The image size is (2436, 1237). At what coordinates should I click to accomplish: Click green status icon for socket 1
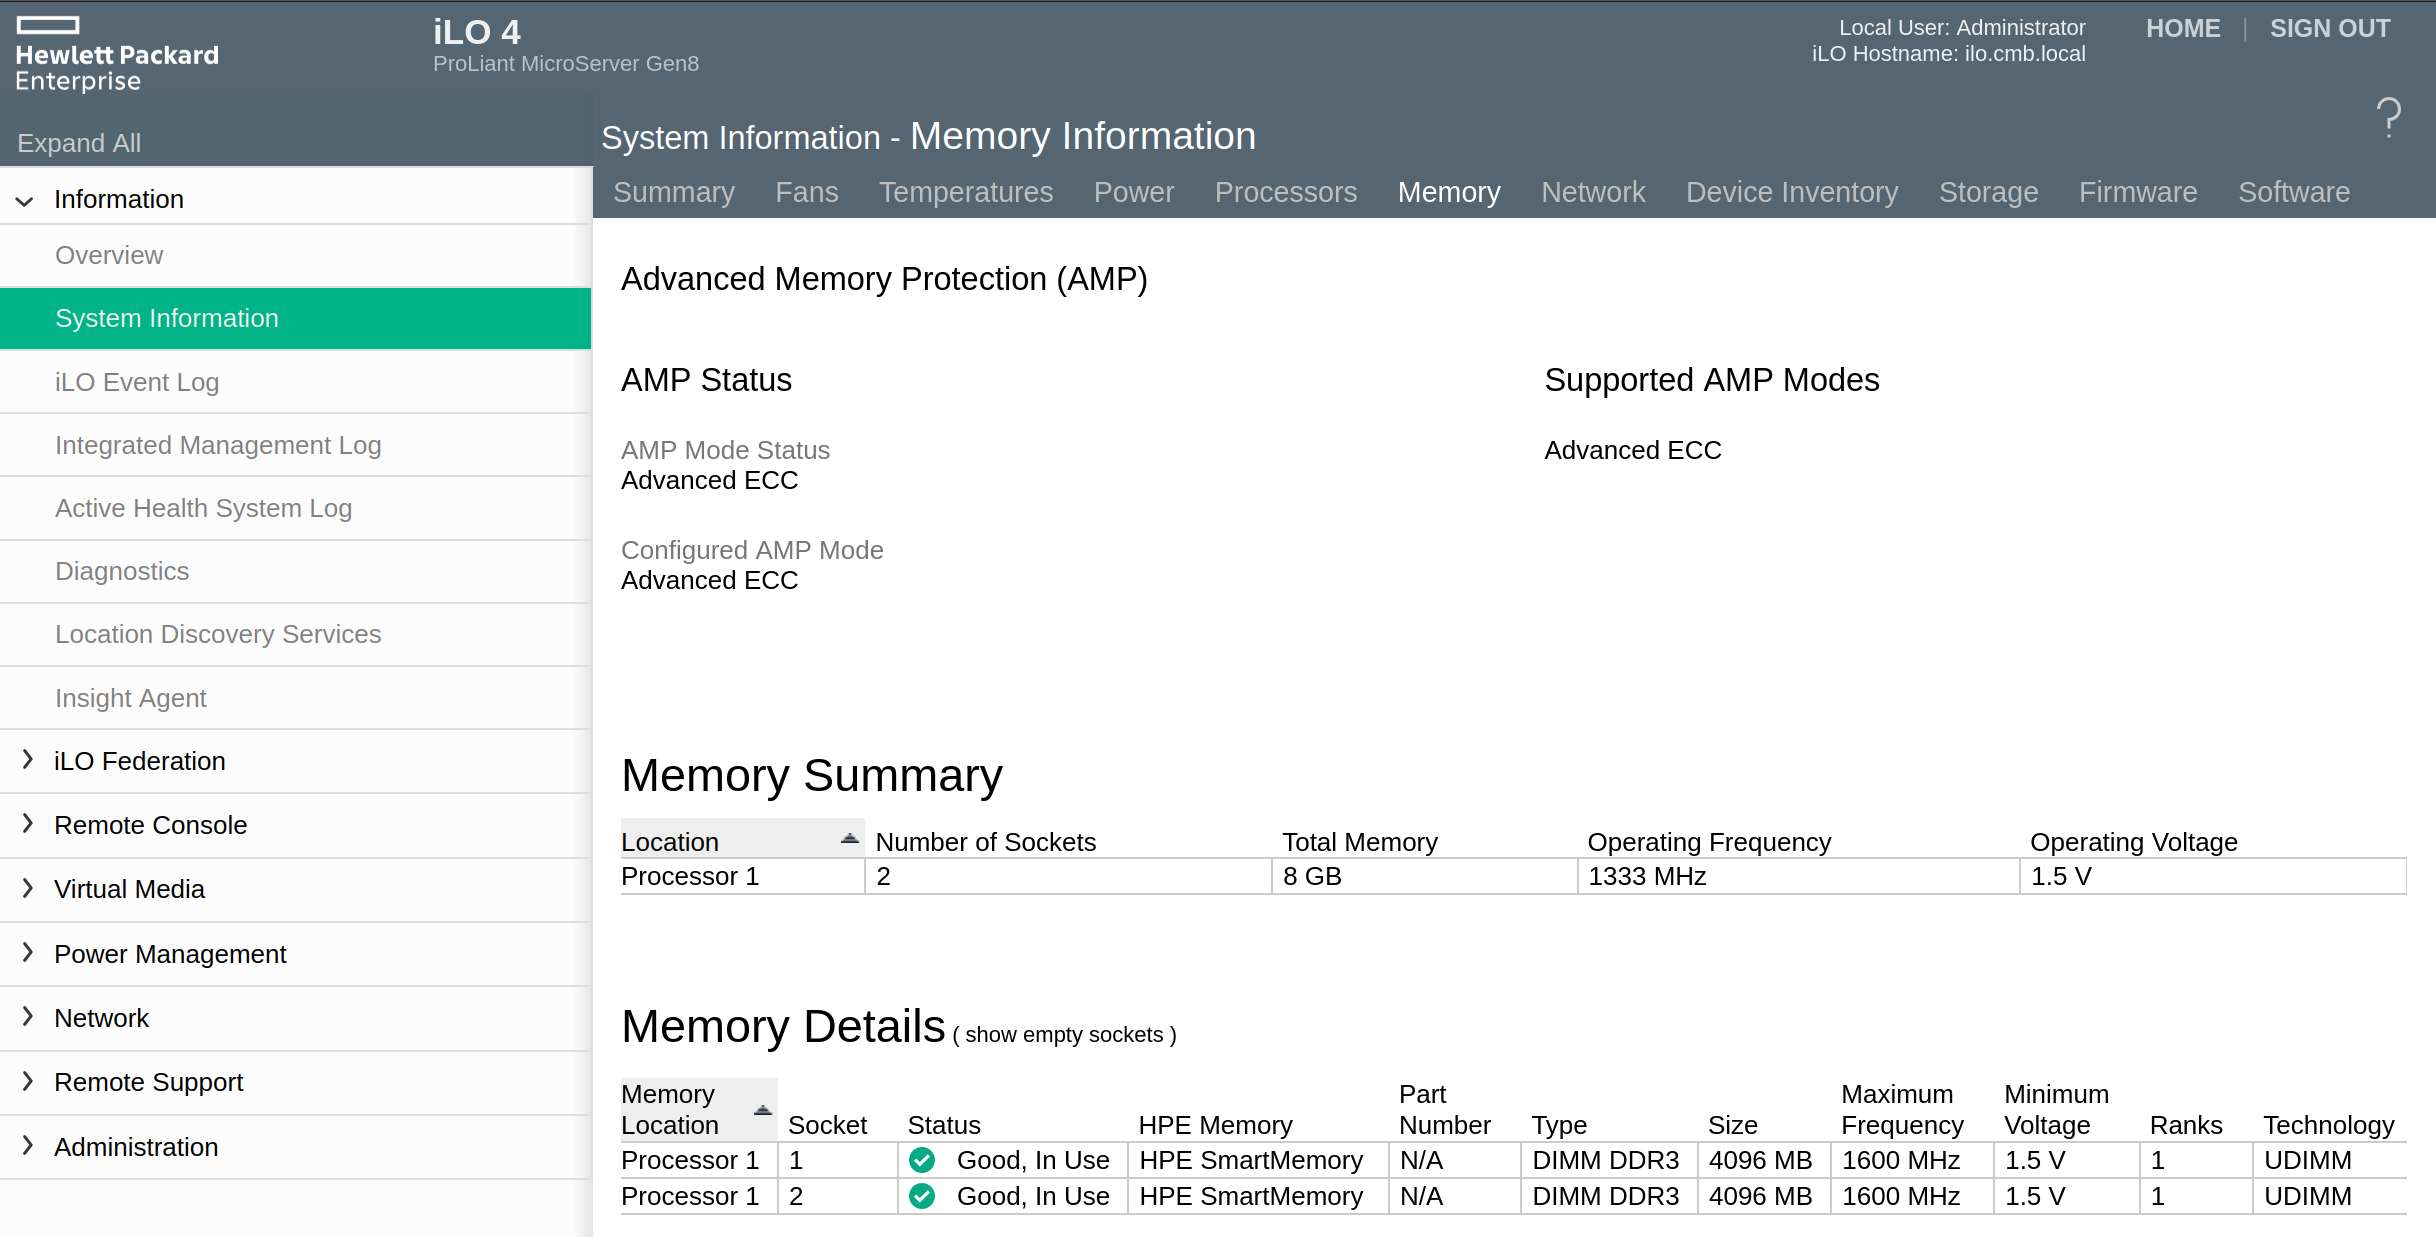922,1160
